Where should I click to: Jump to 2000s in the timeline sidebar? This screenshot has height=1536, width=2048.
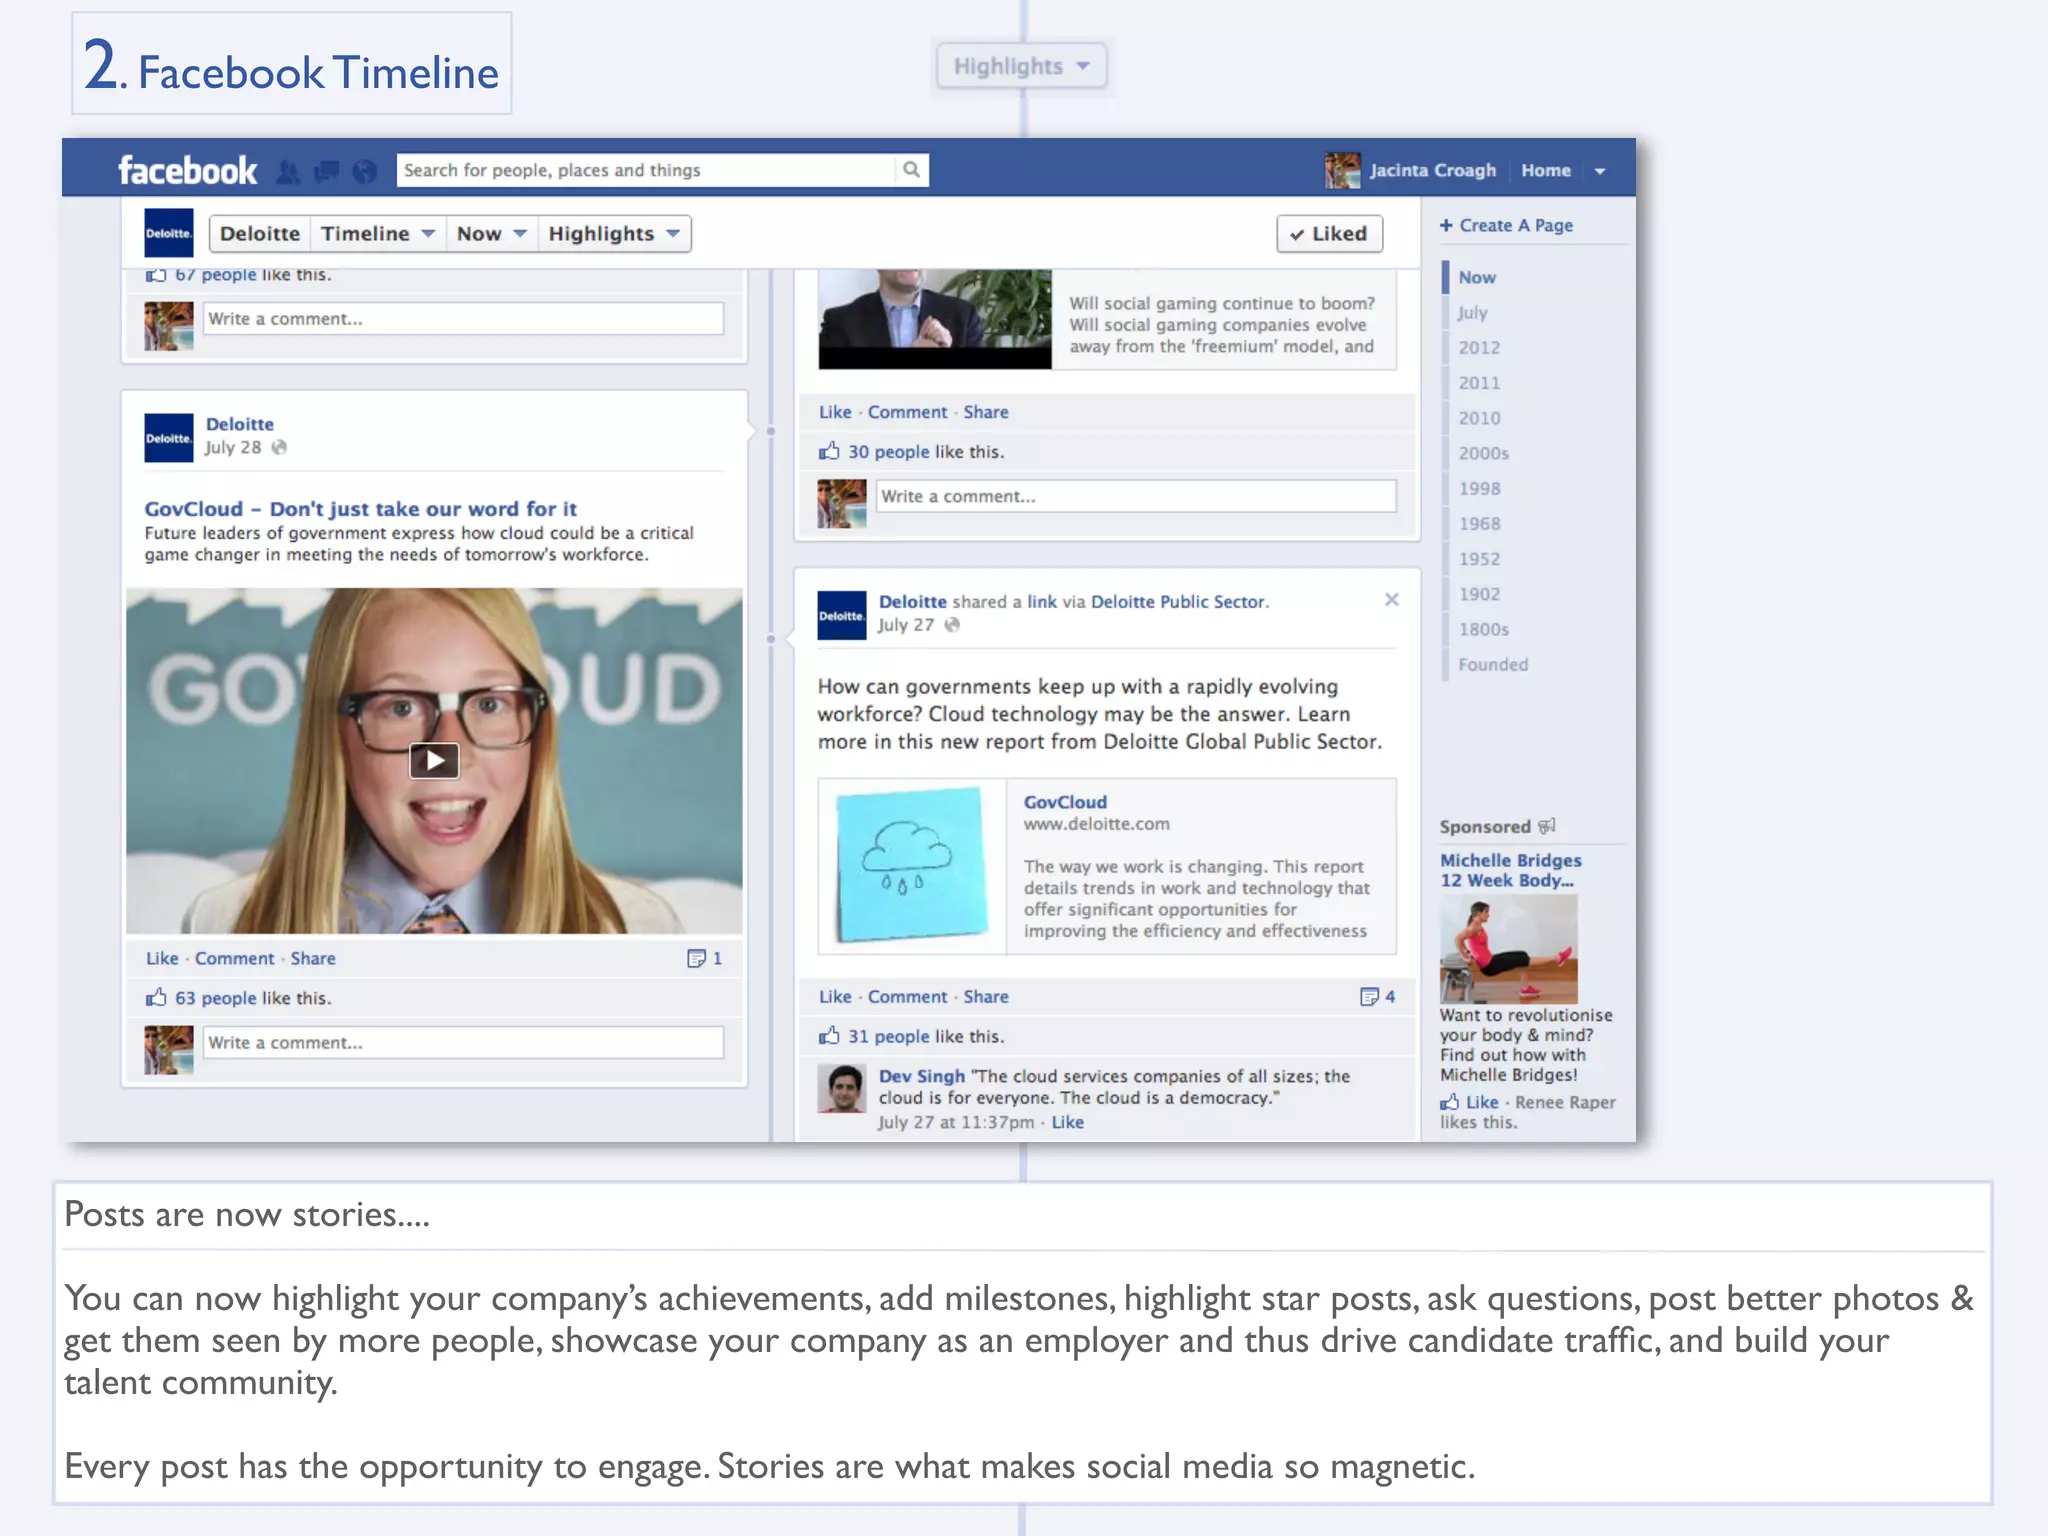click(x=1483, y=453)
